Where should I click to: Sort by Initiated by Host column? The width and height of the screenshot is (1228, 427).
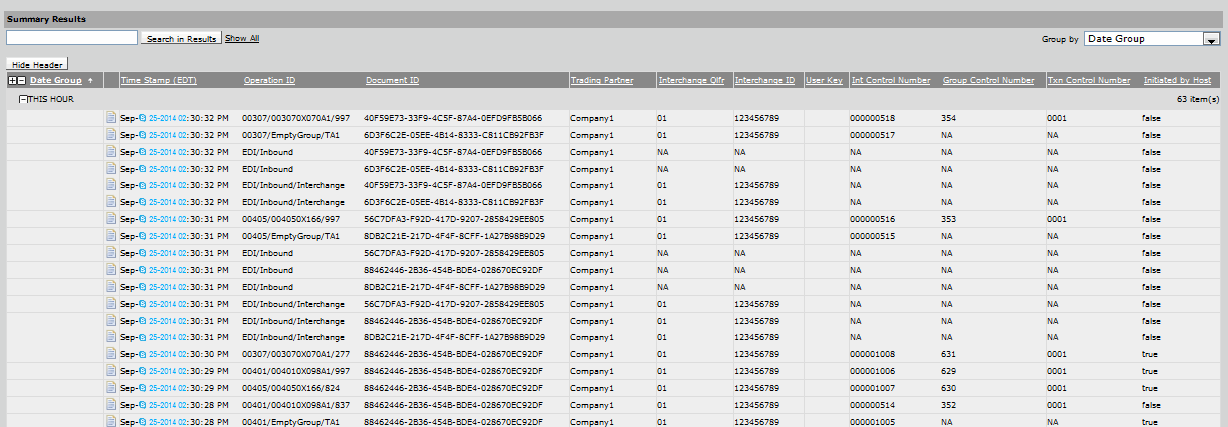point(1177,80)
